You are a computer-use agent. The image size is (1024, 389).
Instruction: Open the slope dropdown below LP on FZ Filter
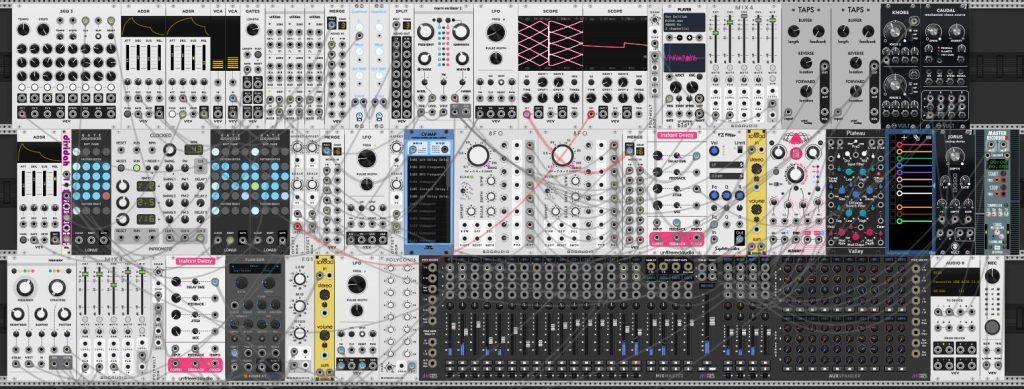(726, 176)
